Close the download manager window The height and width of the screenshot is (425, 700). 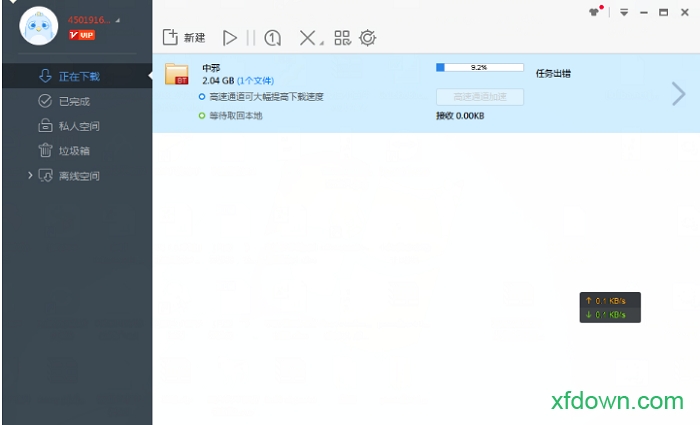pos(685,12)
